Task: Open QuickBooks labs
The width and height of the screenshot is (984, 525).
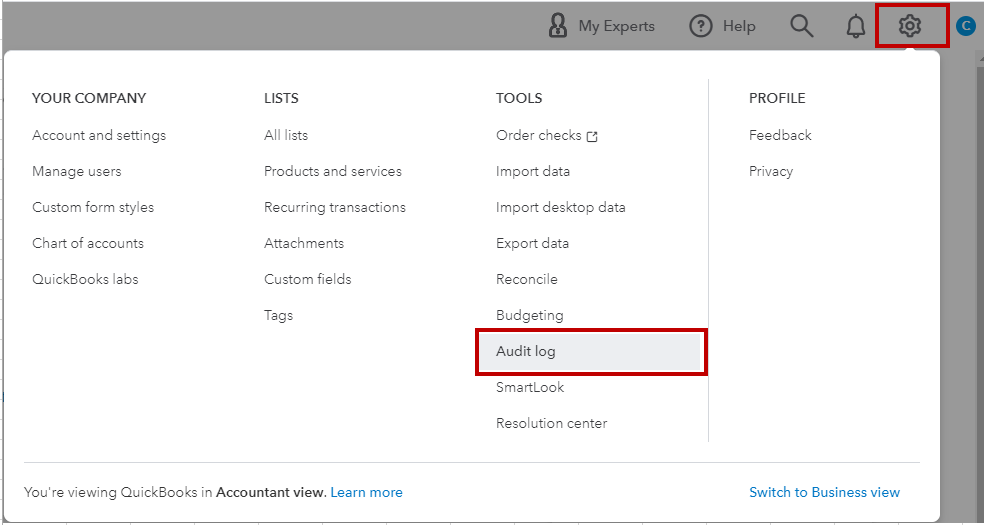Action: click(x=85, y=279)
